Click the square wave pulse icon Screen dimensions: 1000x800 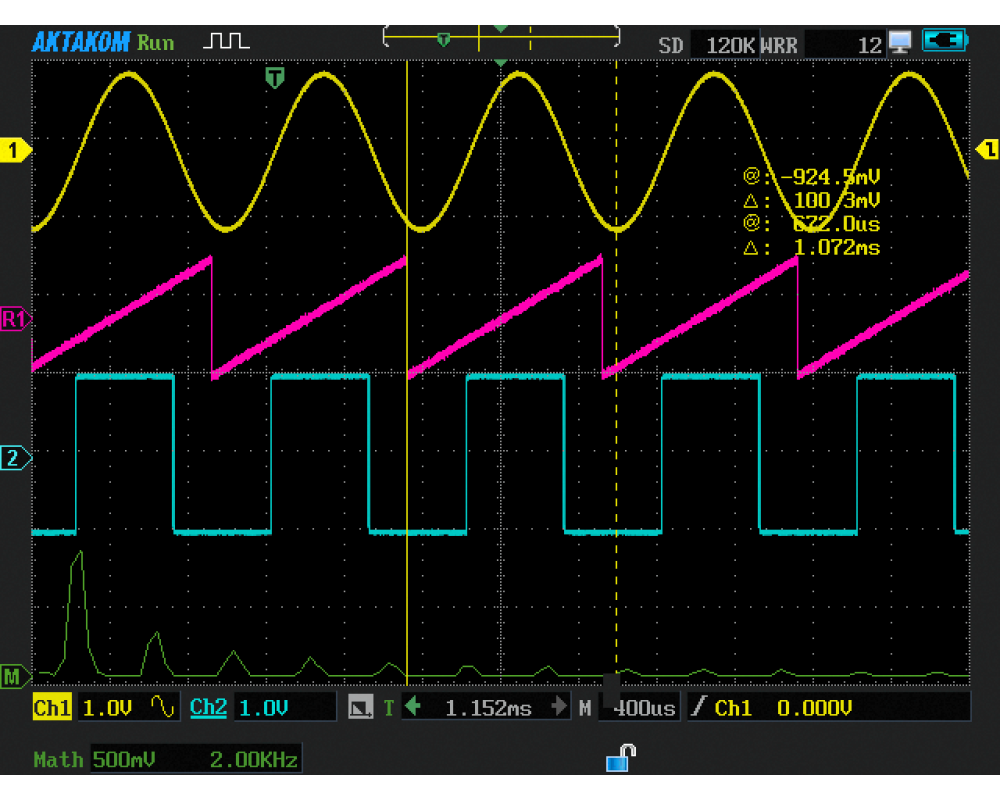[226, 42]
